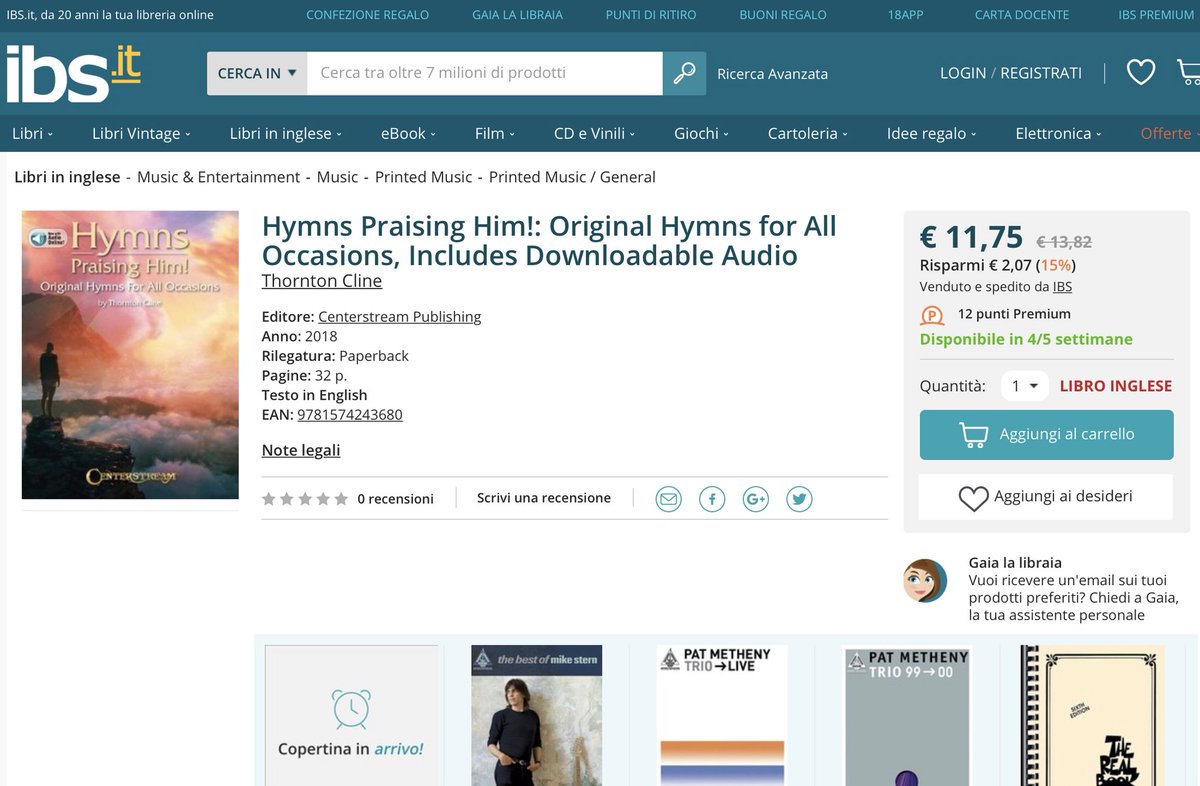
Task: Open the Offerte menu
Action: [1168, 133]
